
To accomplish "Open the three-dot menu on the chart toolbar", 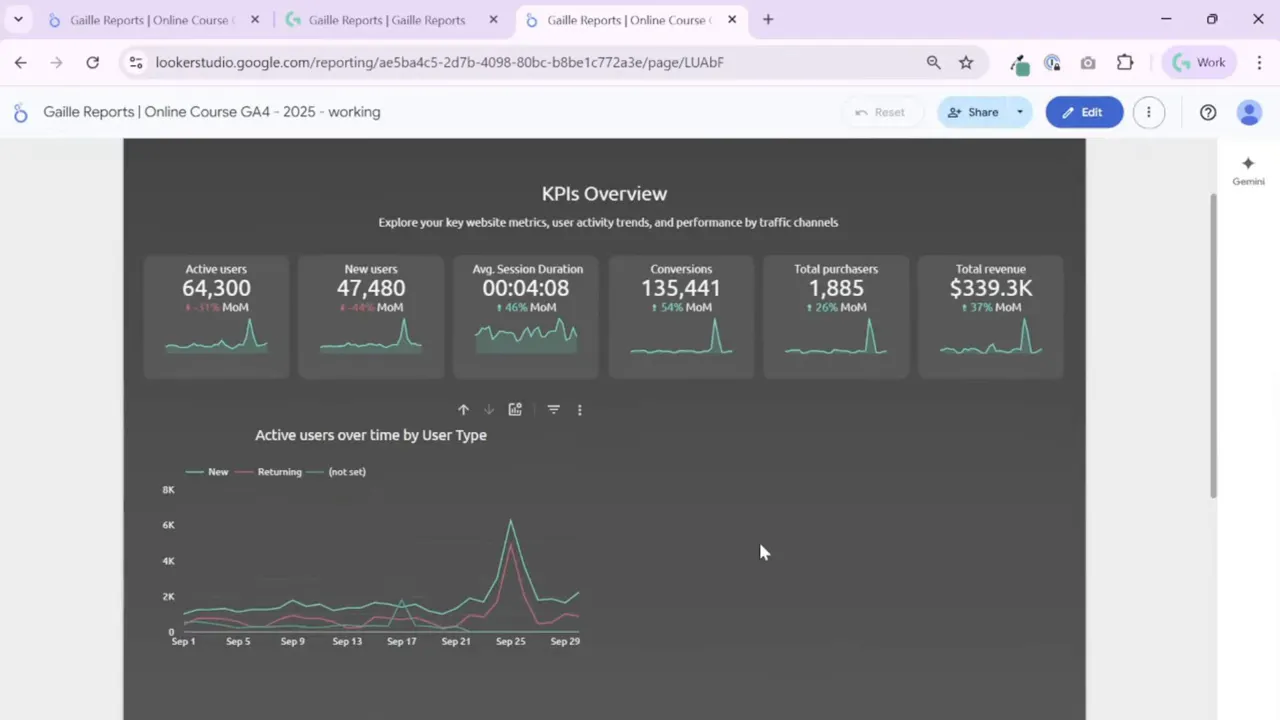I will pyautogui.click(x=579, y=409).
